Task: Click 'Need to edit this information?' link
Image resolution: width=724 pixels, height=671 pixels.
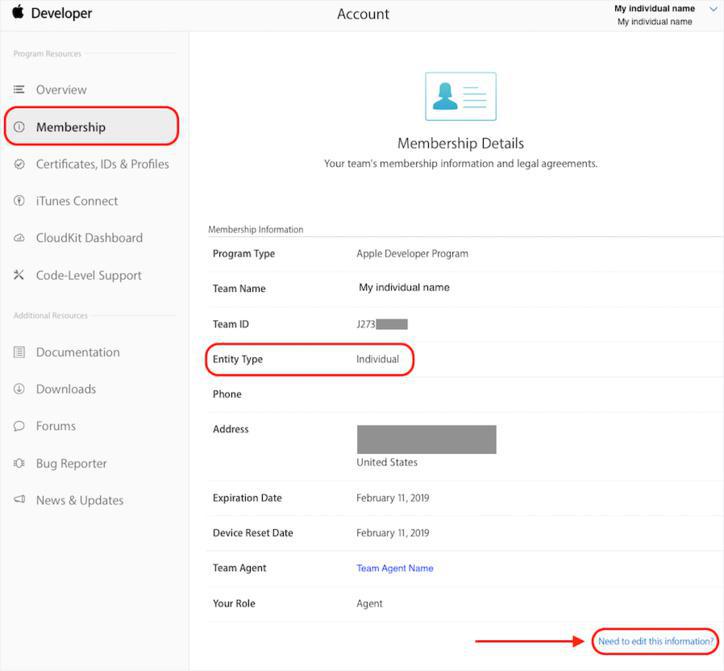Action: click(x=655, y=641)
